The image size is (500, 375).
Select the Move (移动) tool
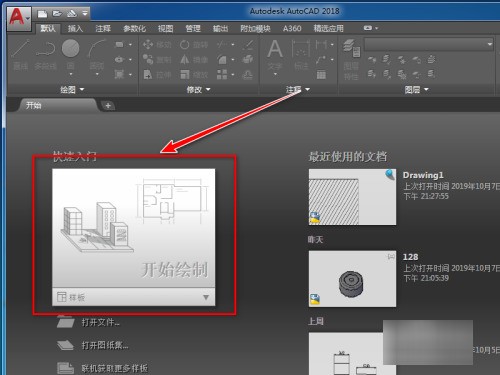(157, 44)
